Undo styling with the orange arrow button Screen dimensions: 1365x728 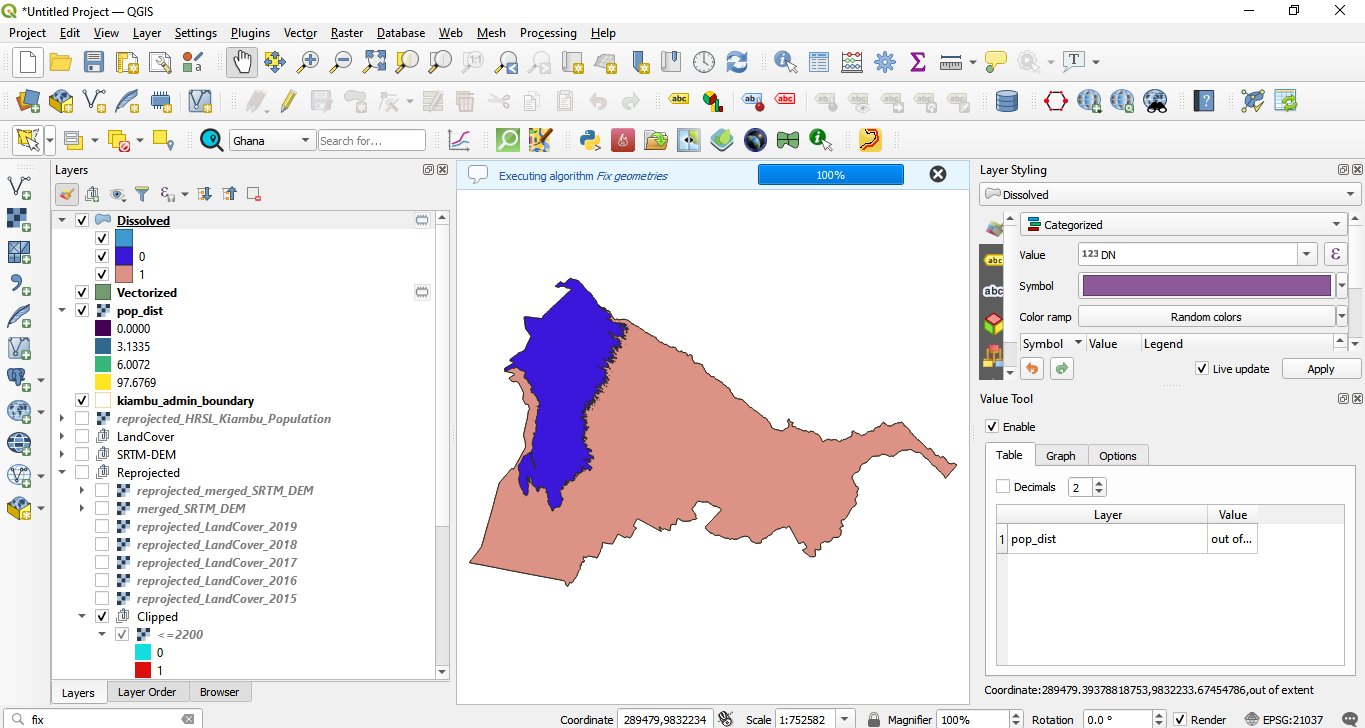pos(1032,369)
